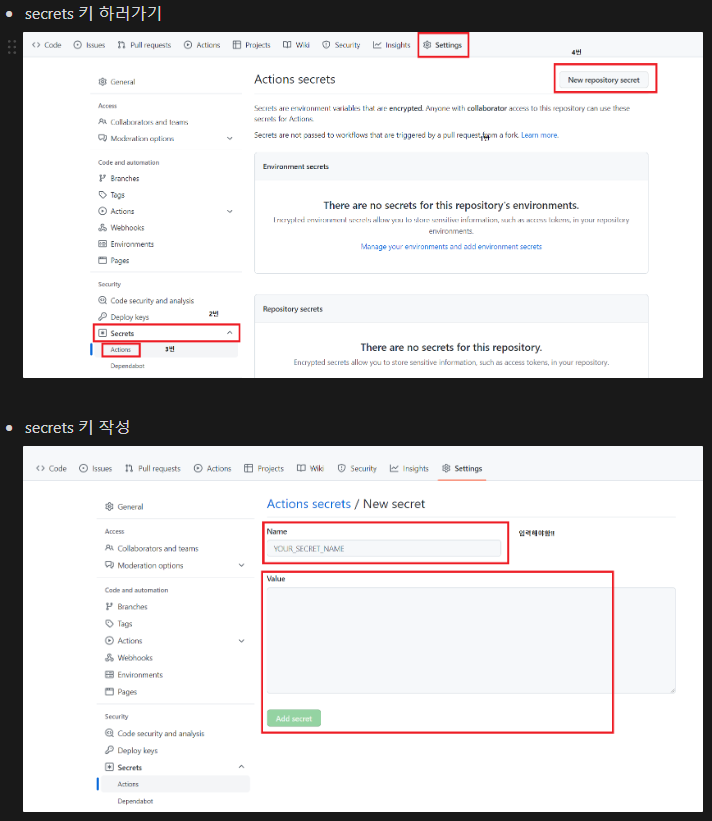Open Projects tab in top repository nav
The height and width of the screenshot is (821, 712).
point(252,45)
